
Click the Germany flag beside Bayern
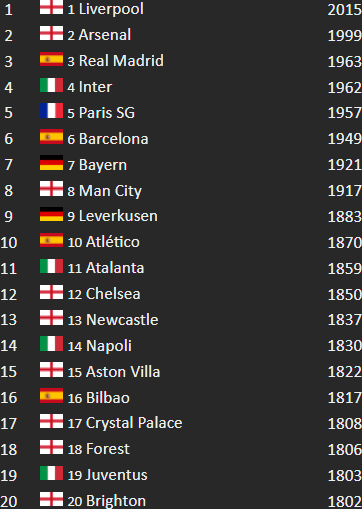[x=51, y=163]
